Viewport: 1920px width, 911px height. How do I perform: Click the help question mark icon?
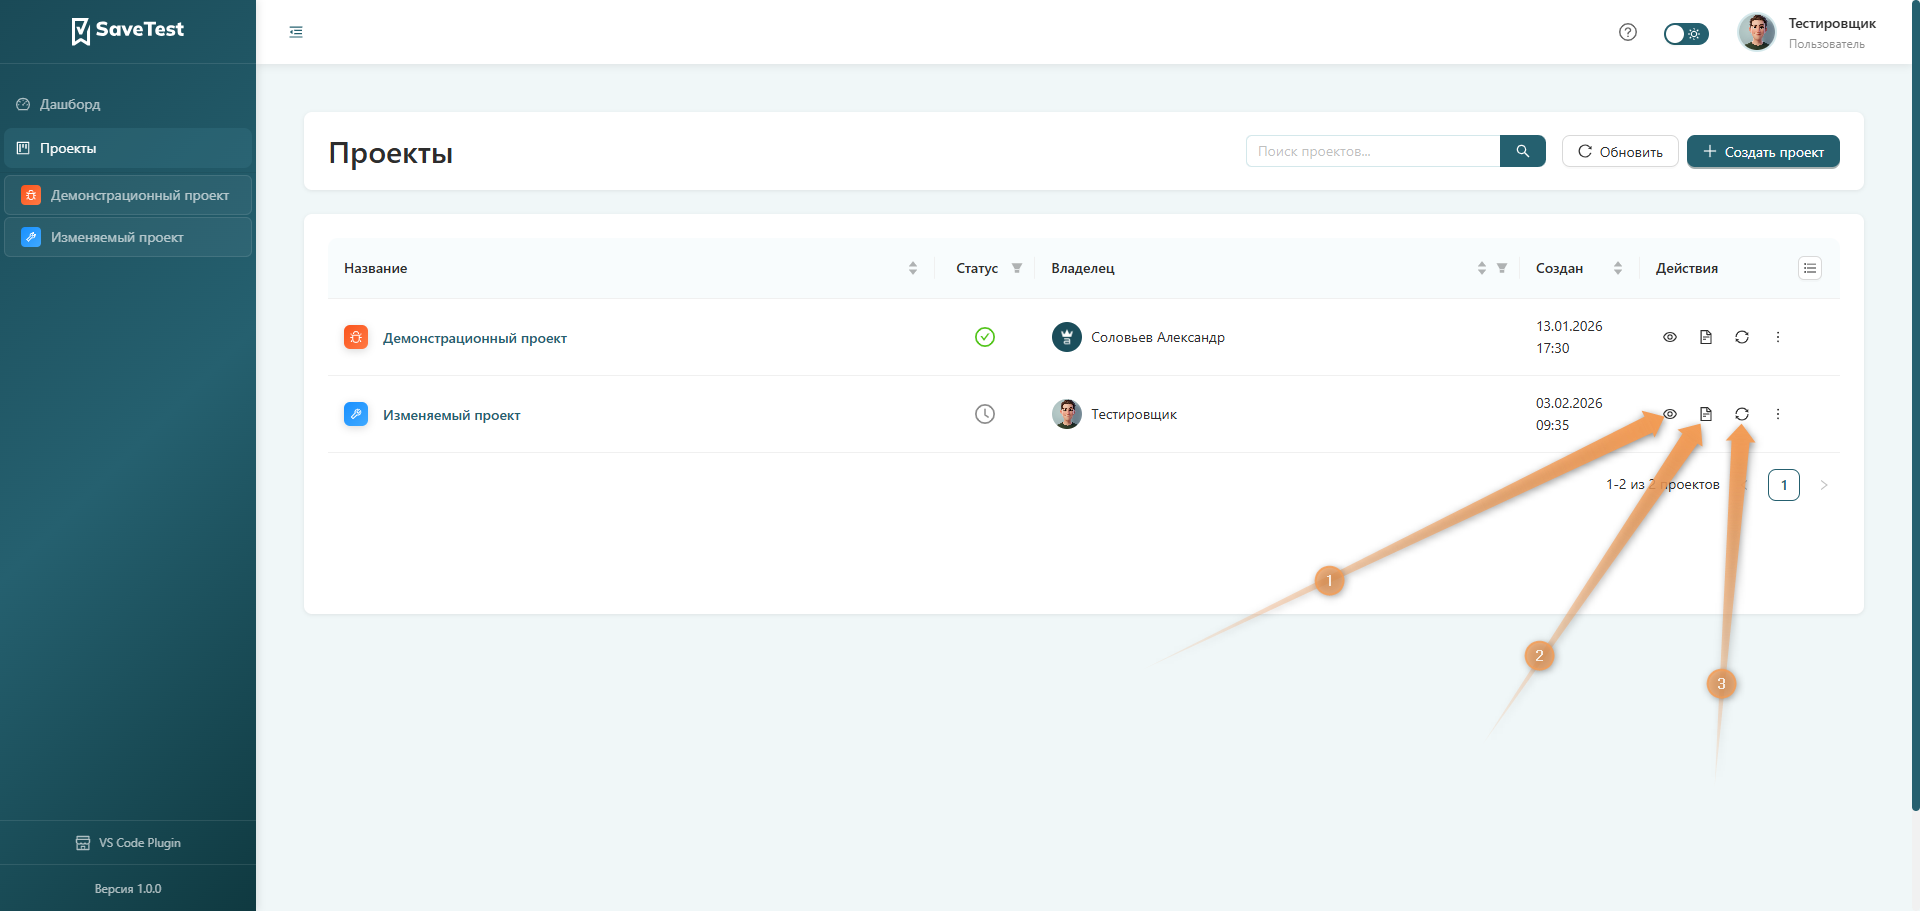point(1628,32)
